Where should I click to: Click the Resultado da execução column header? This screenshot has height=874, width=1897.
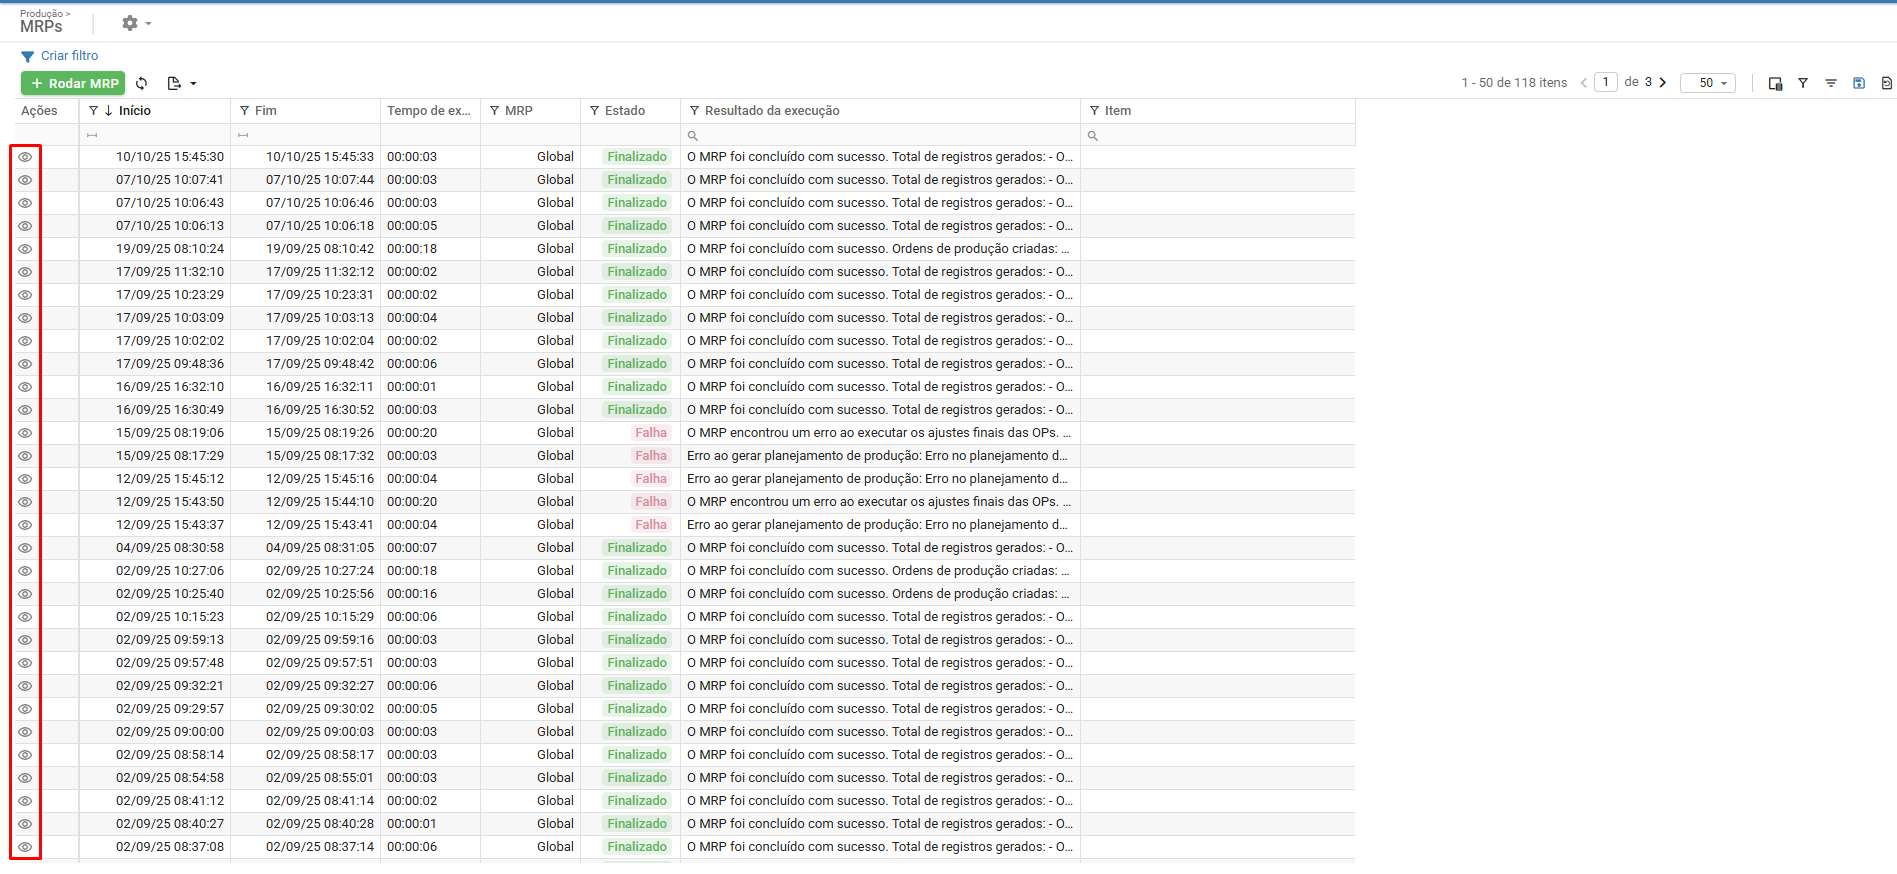[x=772, y=111]
